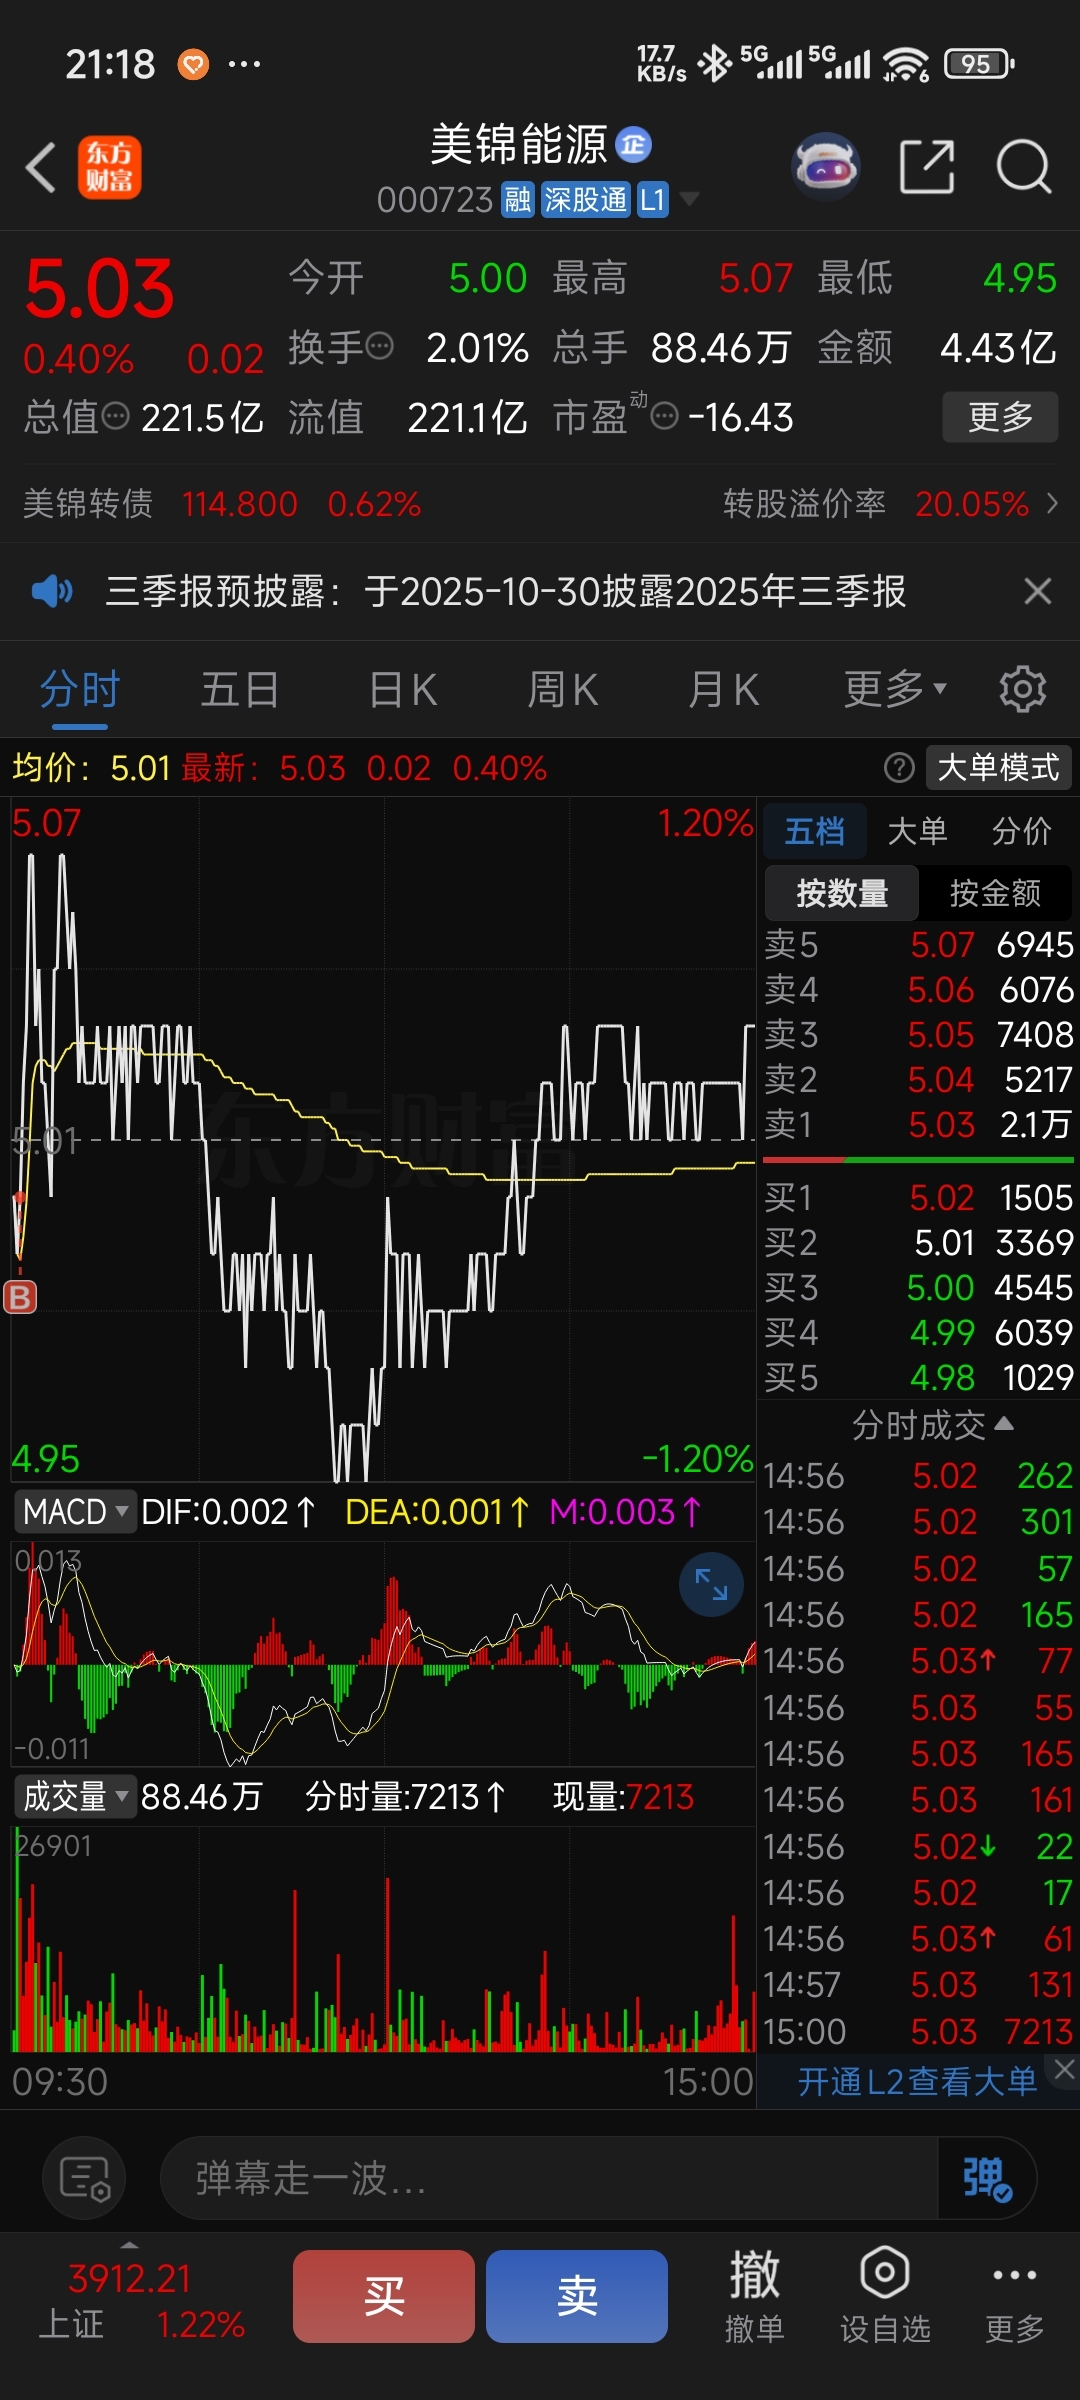Tap the 总值 info icon
The image size is (1080, 2400).
coord(116,416)
